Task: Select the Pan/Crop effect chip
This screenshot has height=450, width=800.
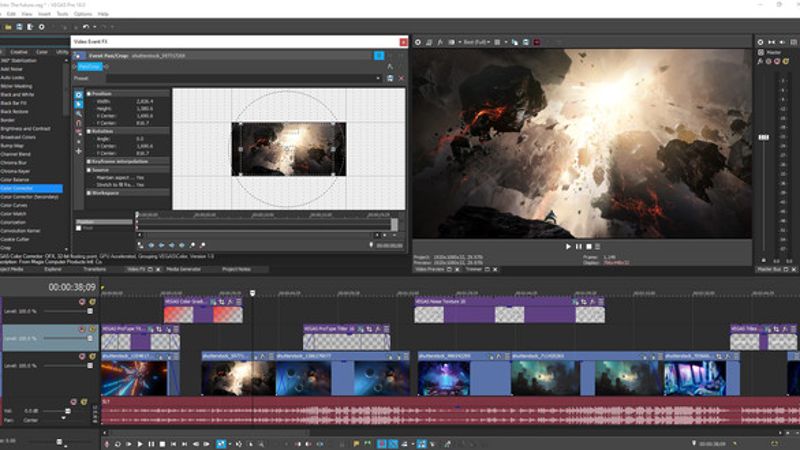Action: [89, 67]
